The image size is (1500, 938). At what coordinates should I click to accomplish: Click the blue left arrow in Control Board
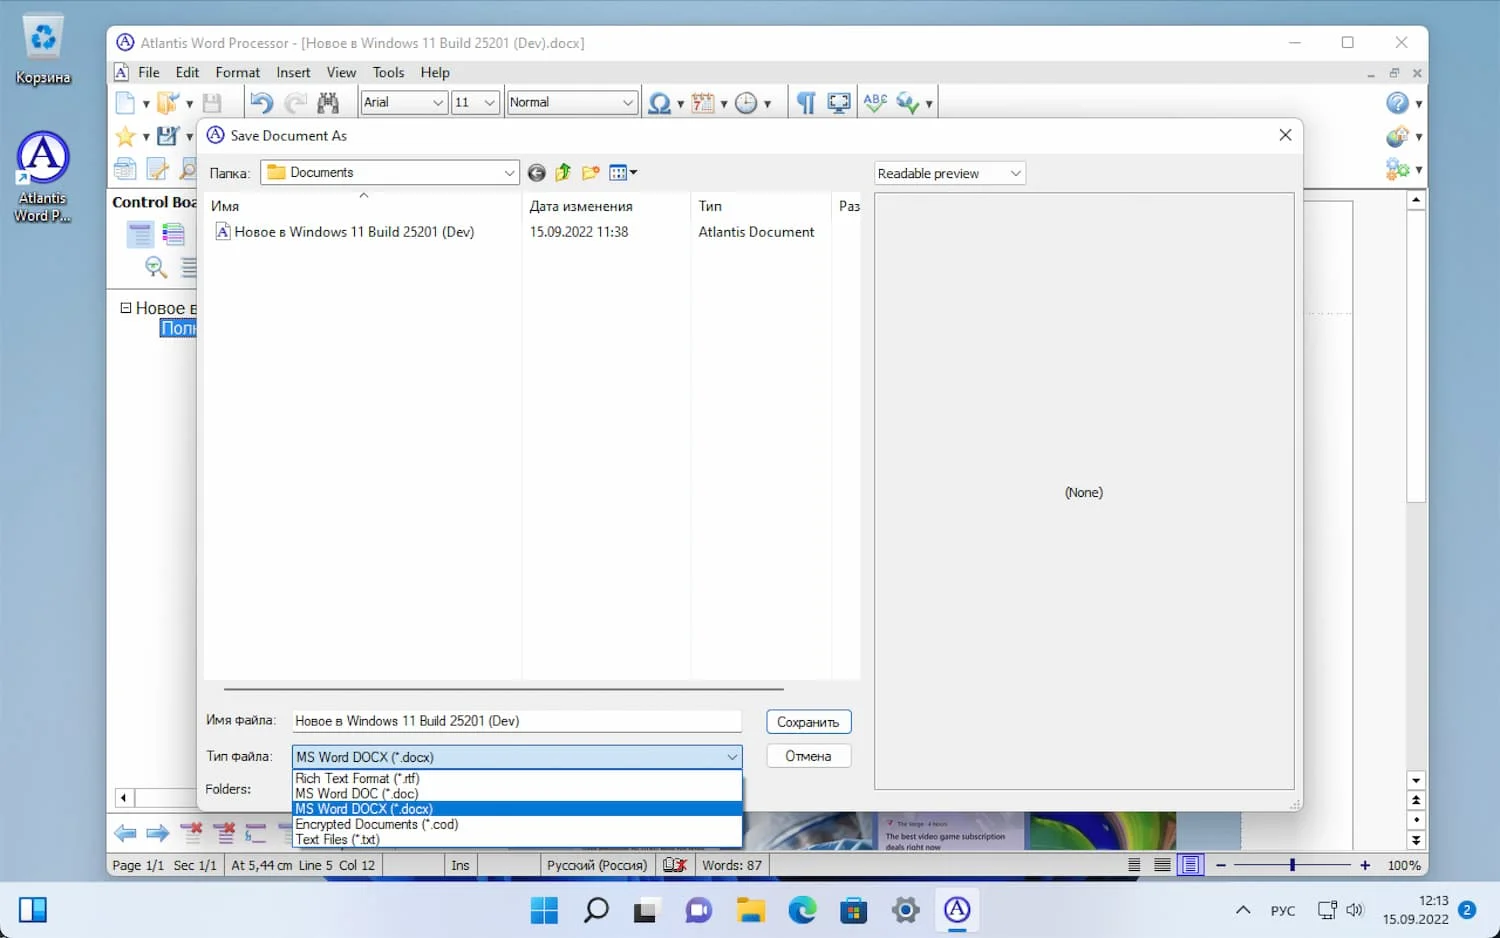pyautogui.click(x=125, y=833)
